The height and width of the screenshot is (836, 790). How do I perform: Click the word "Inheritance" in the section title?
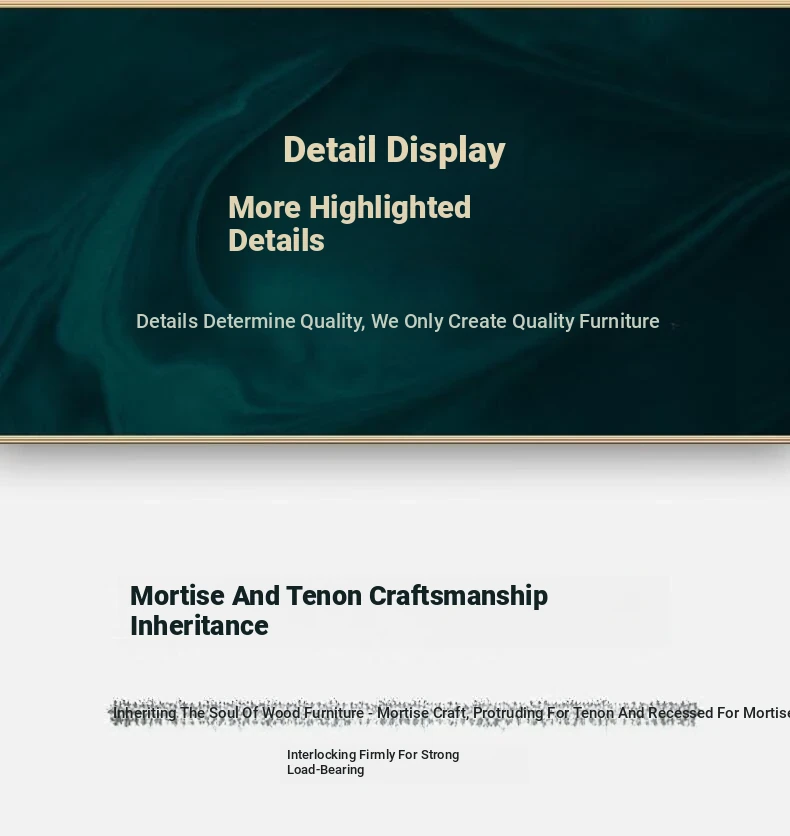pos(199,626)
